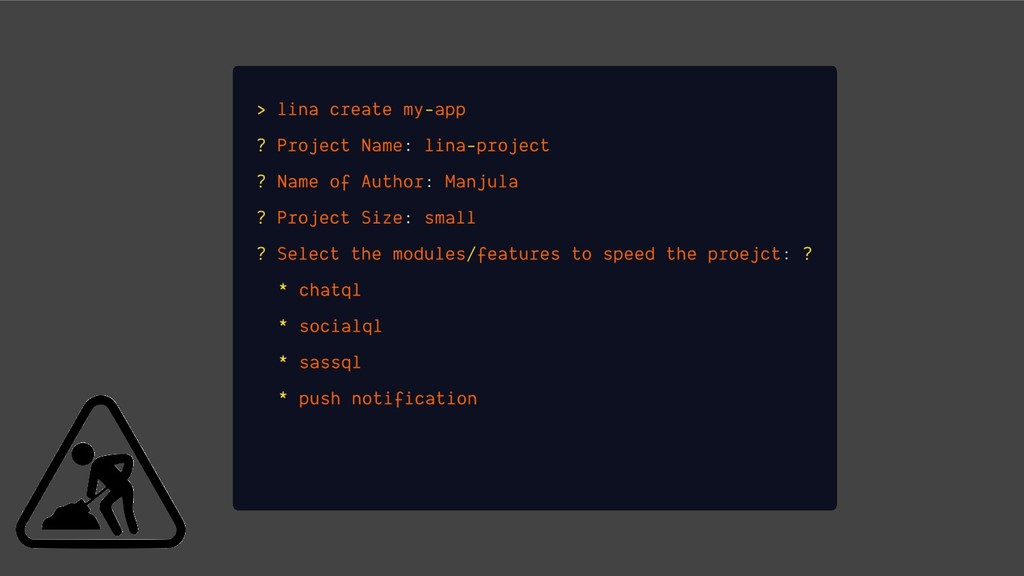Select the socialql module option

[x=340, y=326]
